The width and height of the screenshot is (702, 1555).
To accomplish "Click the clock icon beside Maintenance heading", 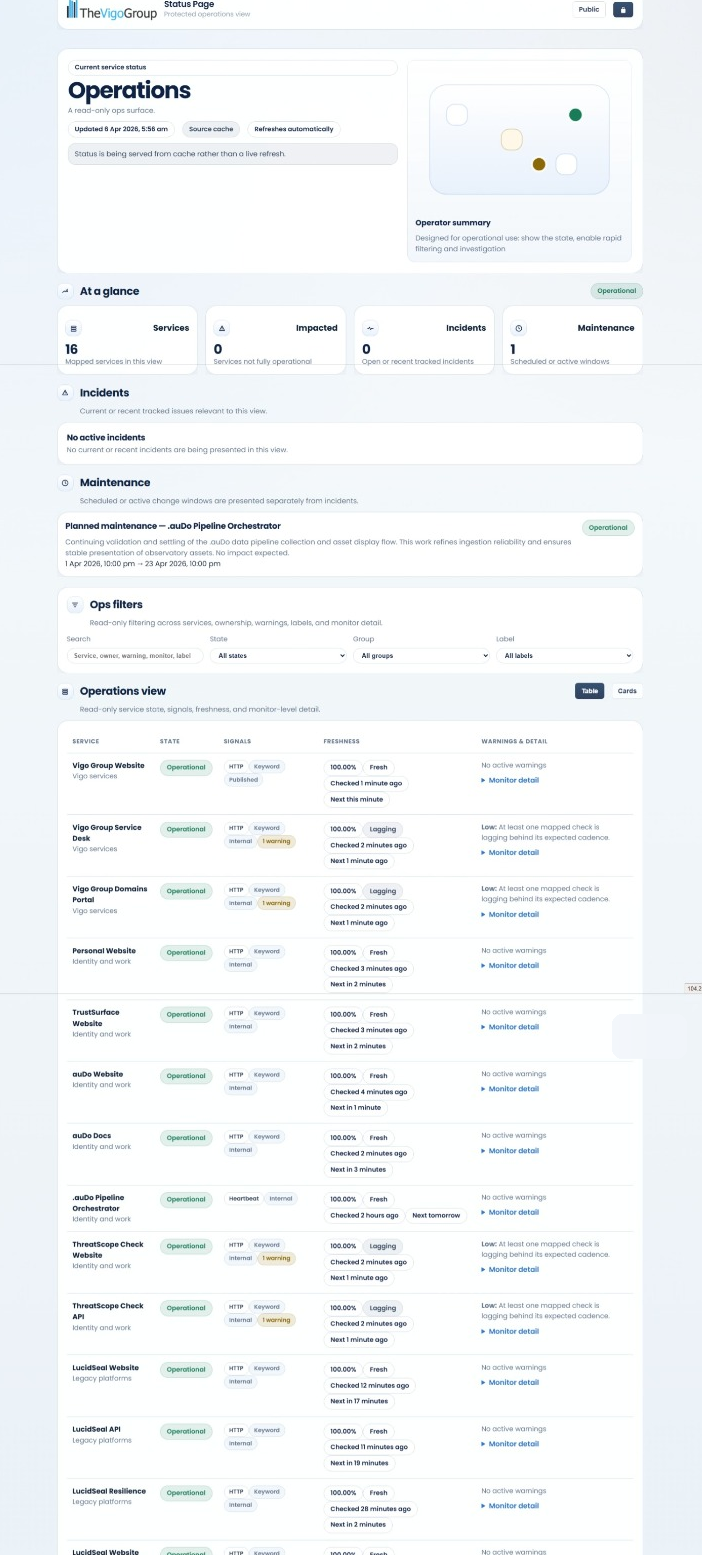I will click(x=66, y=483).
